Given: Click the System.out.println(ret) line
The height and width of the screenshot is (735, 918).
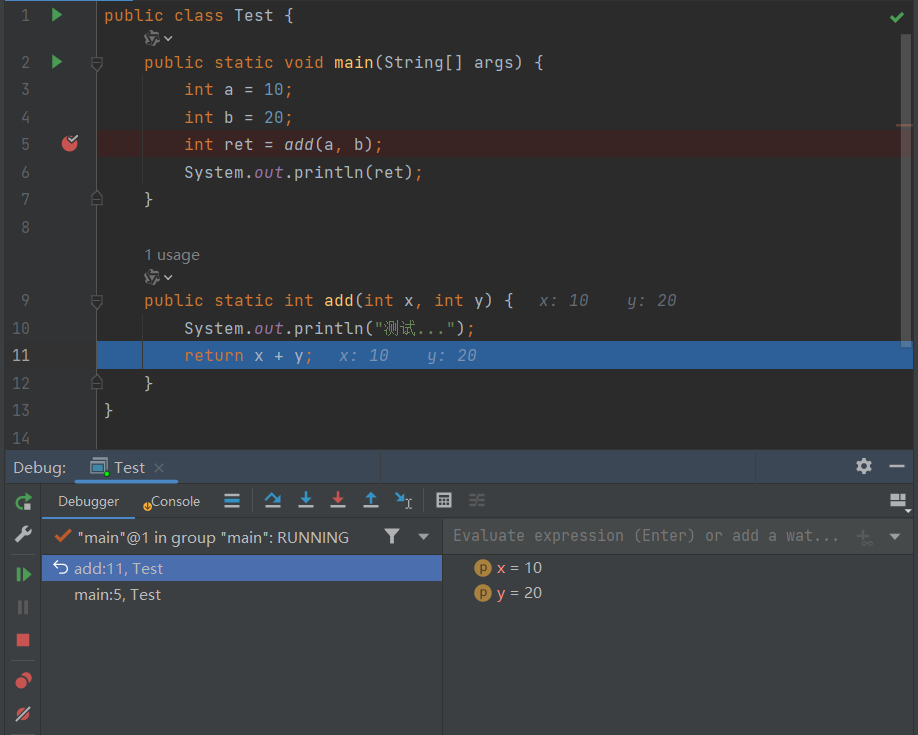Looking at the screenshot, I should (x=303, y=172).
